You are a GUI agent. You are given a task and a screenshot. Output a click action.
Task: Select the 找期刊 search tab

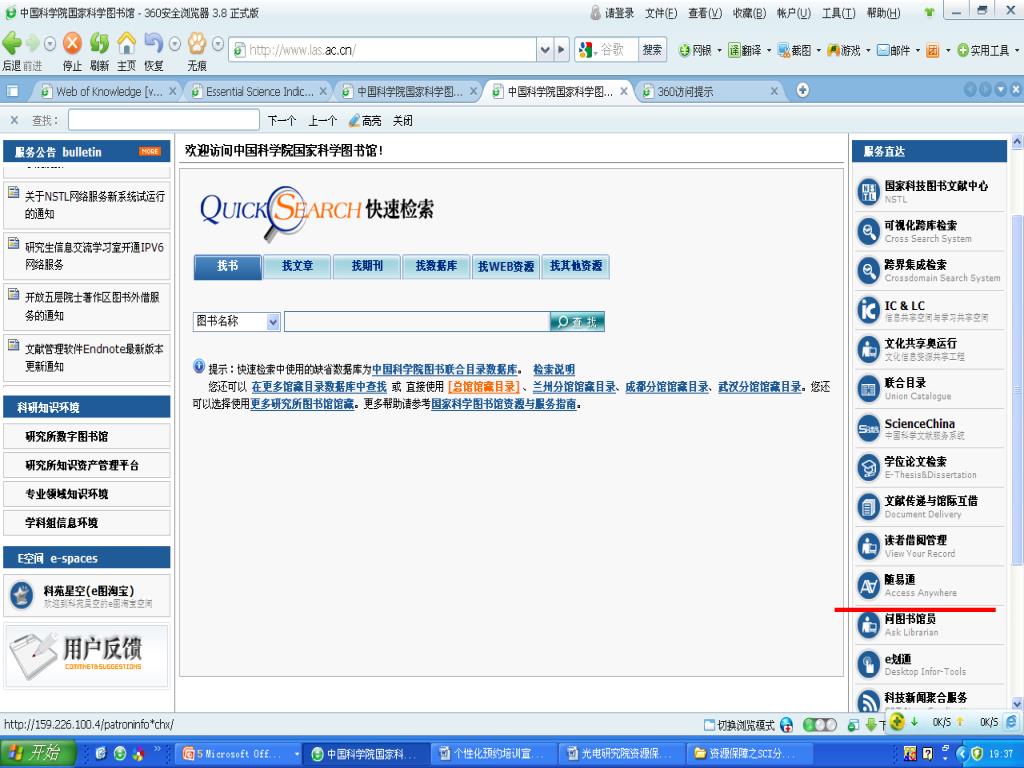(x=367, y=266)
